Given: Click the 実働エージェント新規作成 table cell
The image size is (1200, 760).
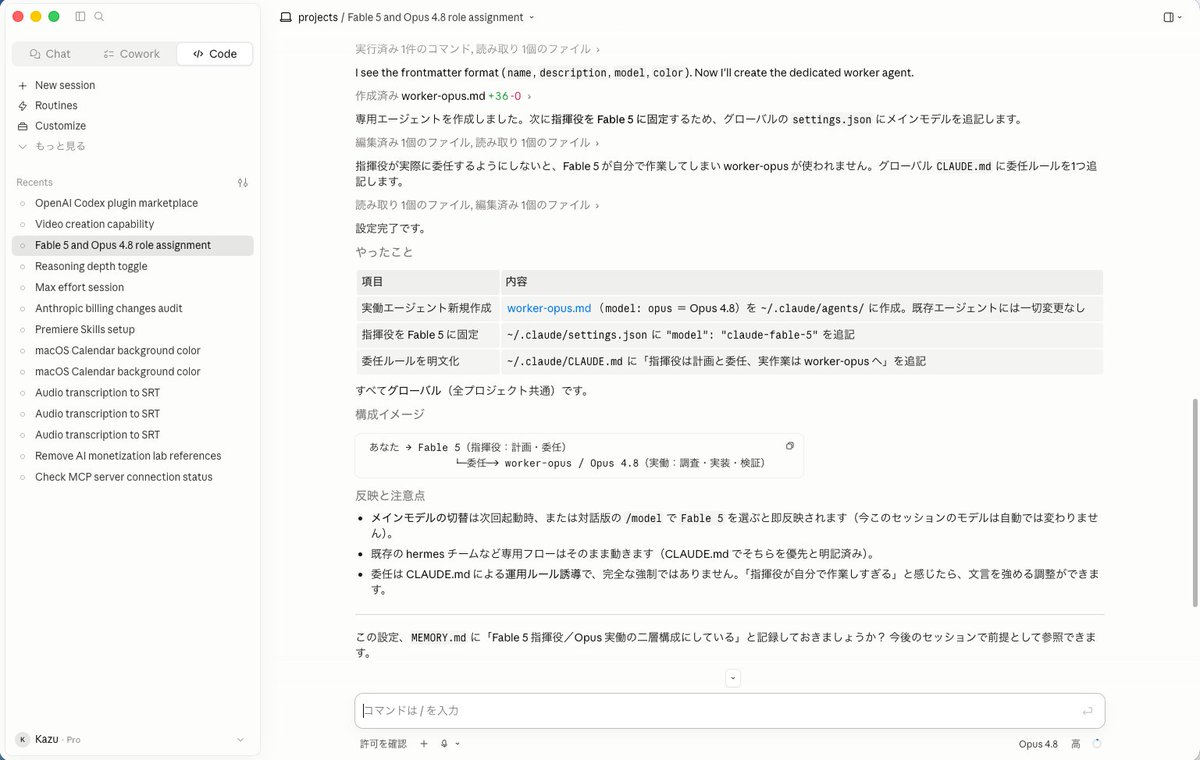Looking at the screenshot, I should (x=427, y=308).
